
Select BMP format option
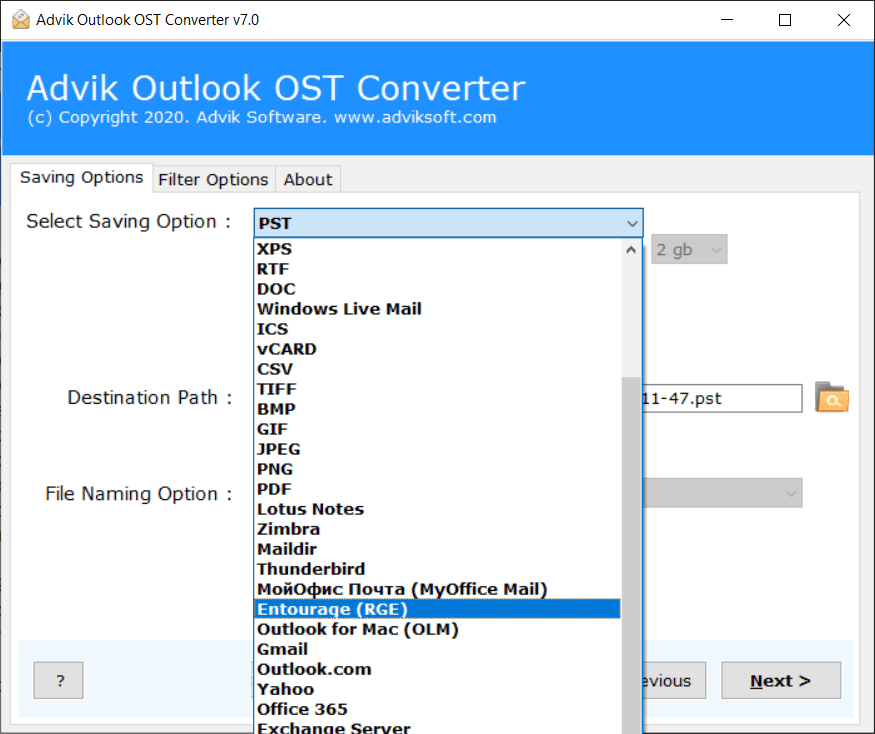pos(438,409)
